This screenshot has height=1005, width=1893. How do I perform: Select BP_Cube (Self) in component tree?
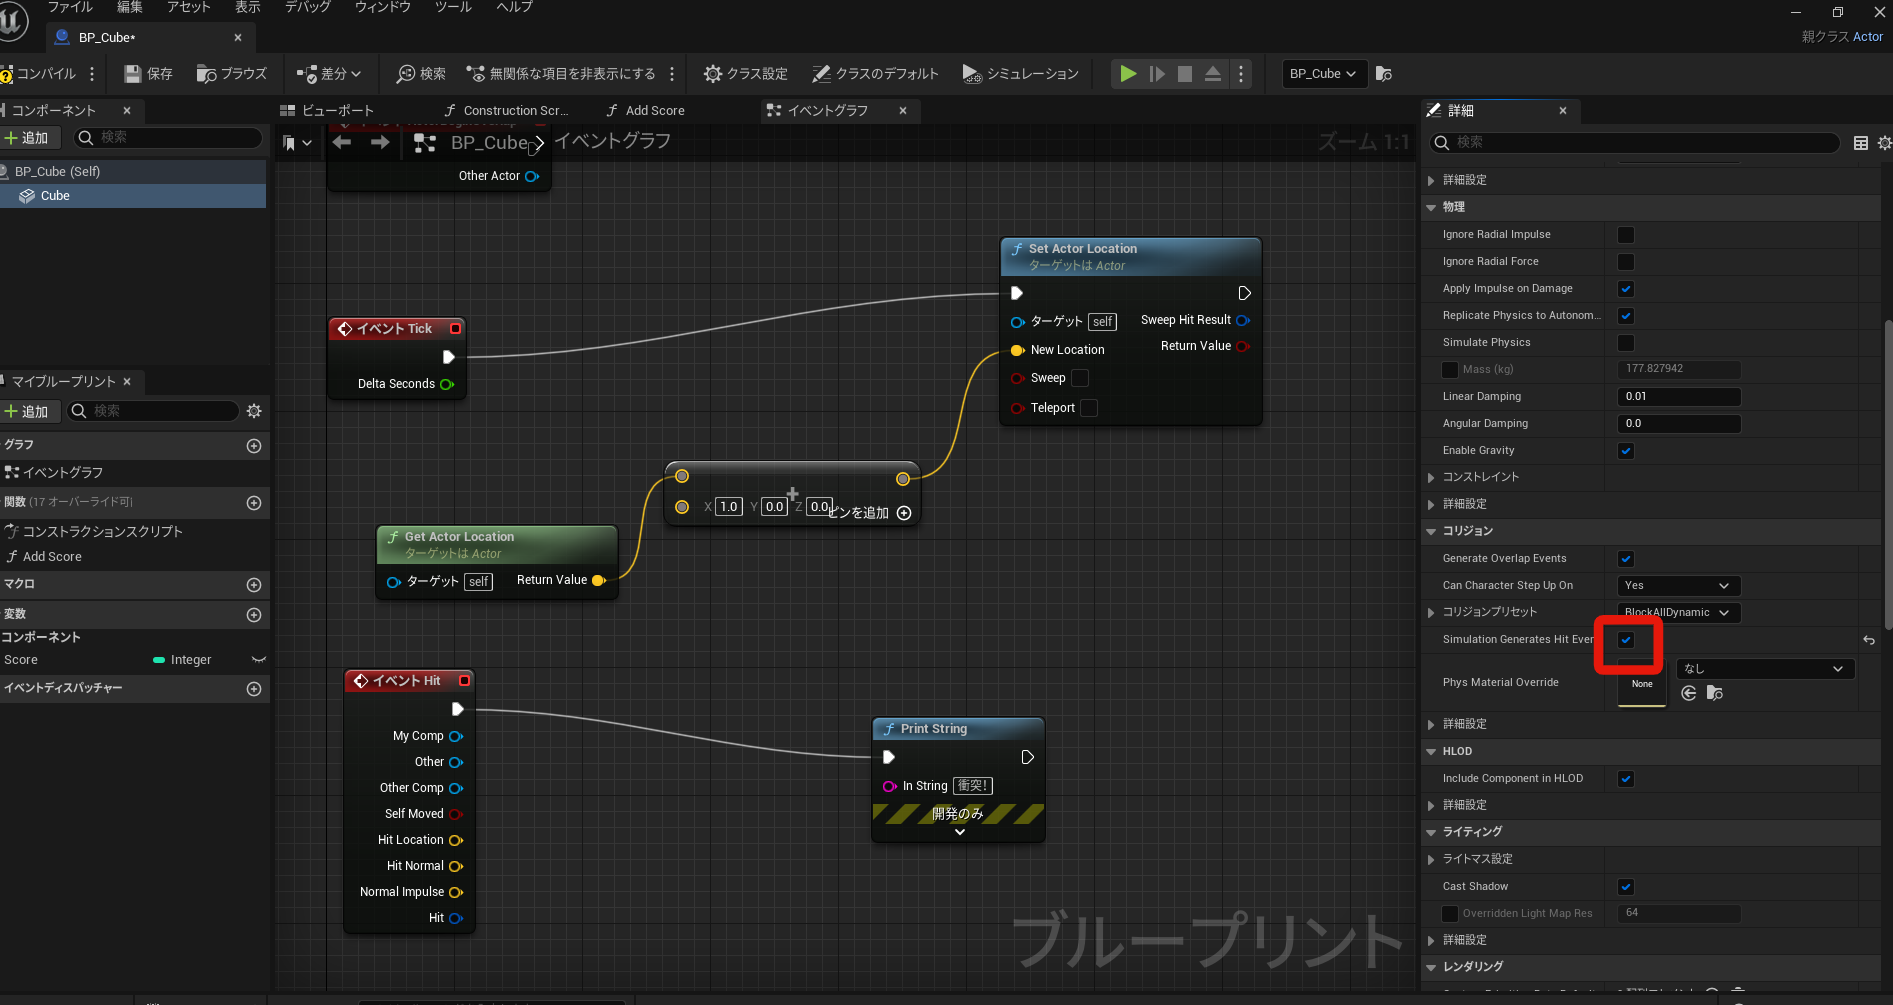click(57, 171)
